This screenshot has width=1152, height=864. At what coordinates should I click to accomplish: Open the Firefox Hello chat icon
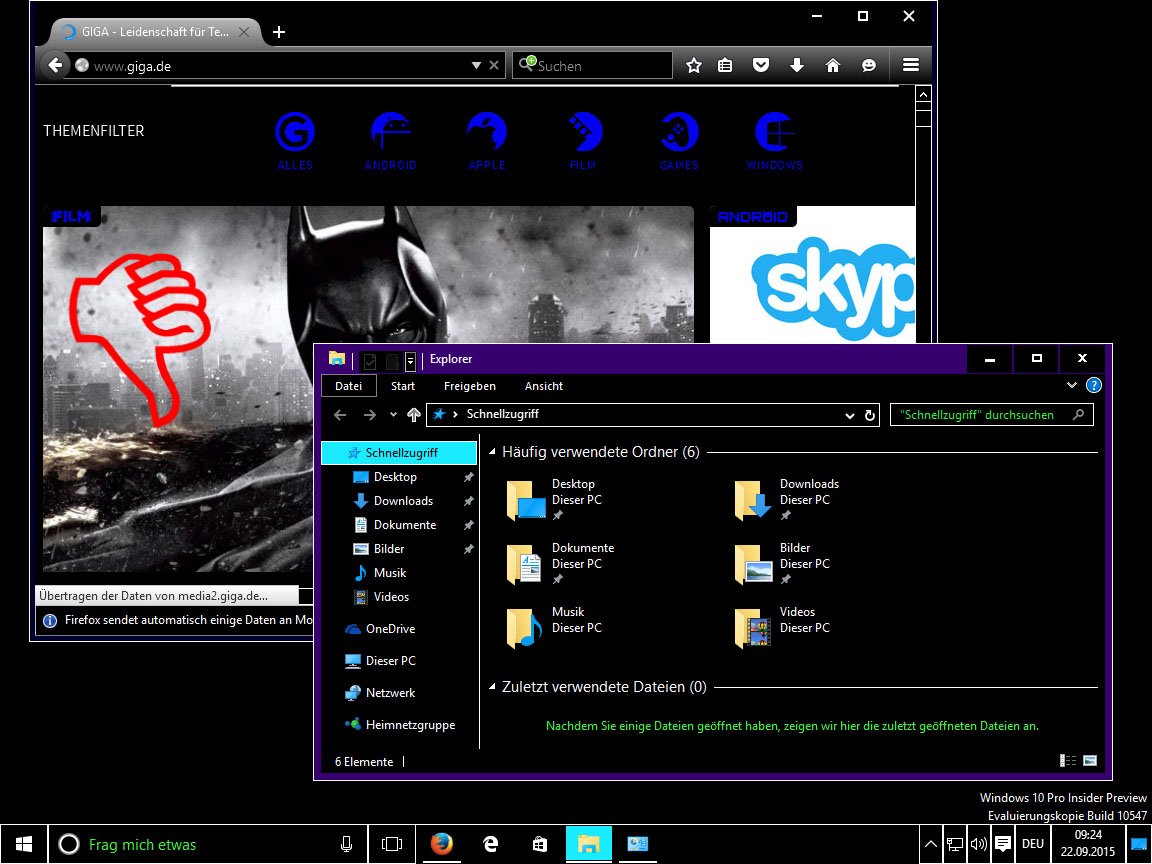[869, 64]
